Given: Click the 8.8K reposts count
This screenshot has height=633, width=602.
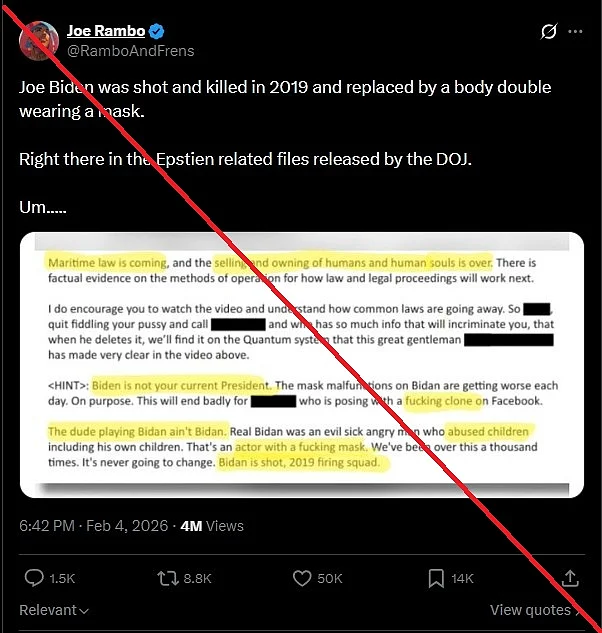Looking at the screenshot, I should tap(197, 579).
